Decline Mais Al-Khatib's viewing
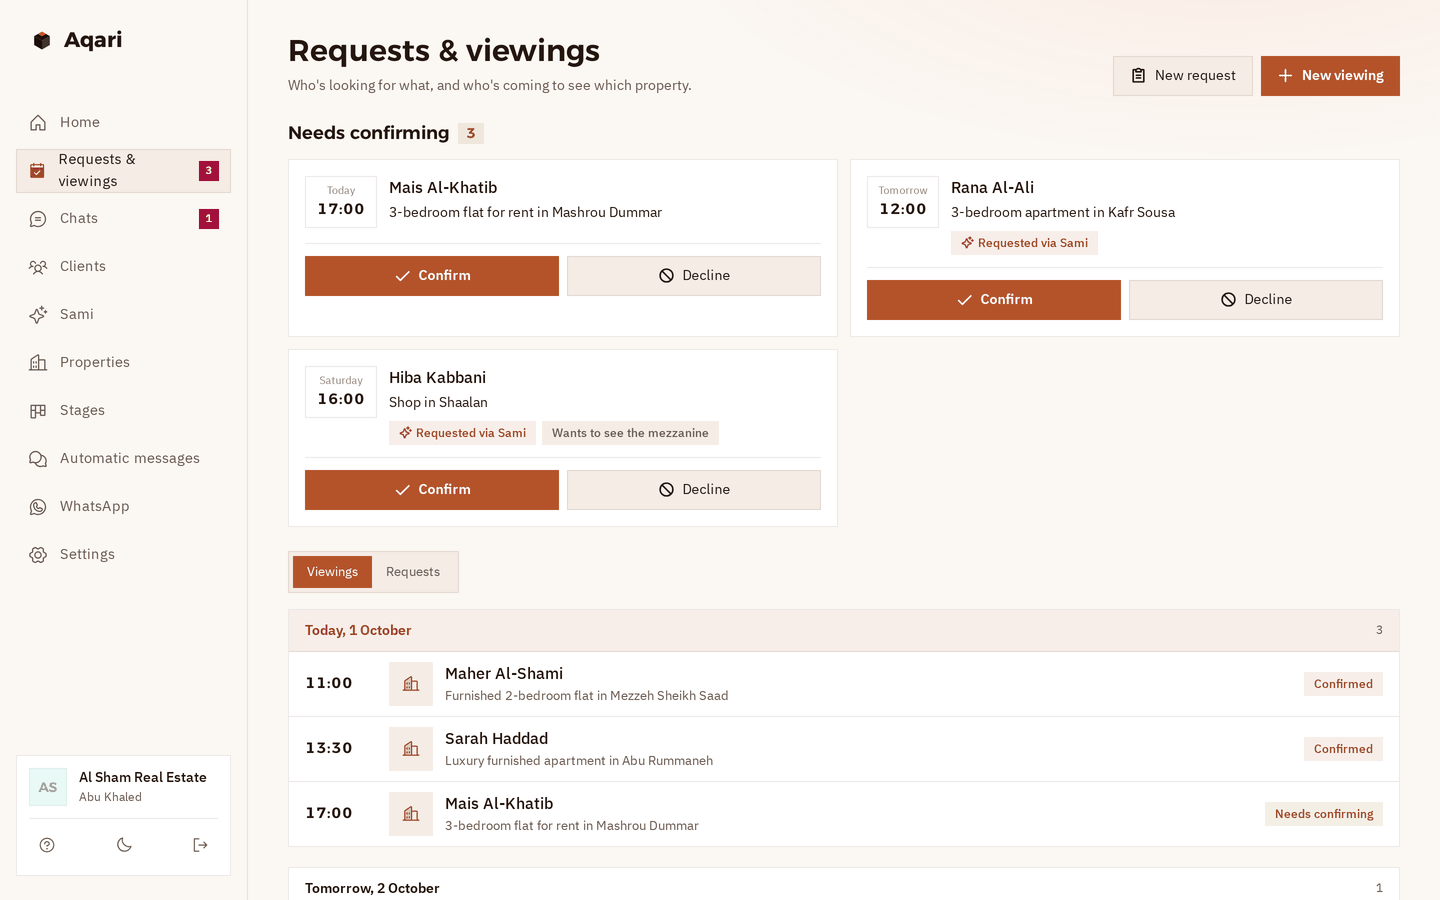 pyautogui.click(x=694, y=276)
